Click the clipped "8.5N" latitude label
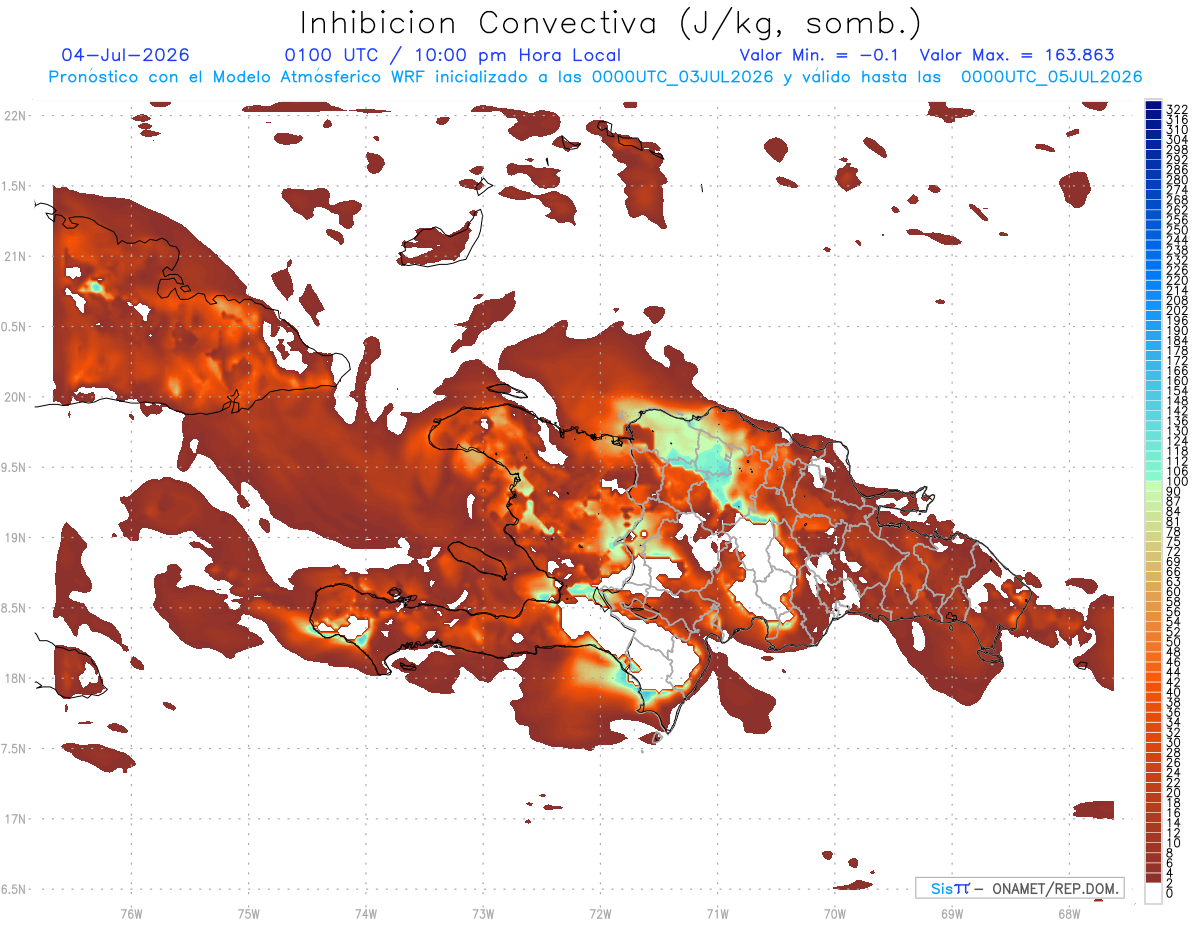This screenshot has width=1200, height=927. click(14, 608)
